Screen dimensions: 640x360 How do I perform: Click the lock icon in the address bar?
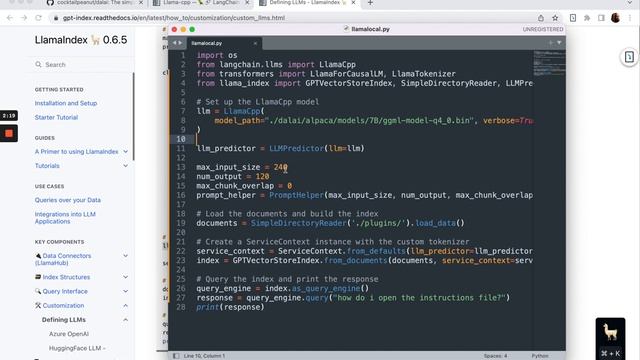pos(56,18)
